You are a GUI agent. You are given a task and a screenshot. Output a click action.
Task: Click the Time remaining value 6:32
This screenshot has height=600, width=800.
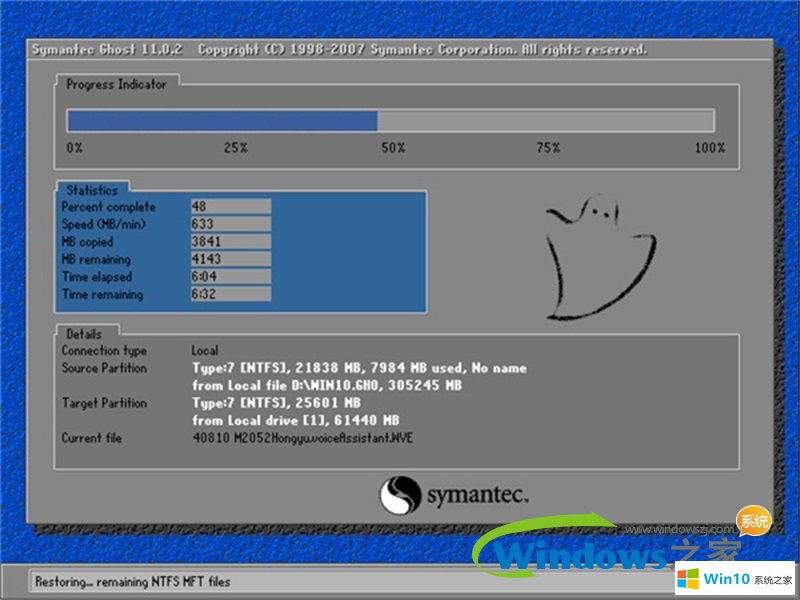tap(231, 294)
